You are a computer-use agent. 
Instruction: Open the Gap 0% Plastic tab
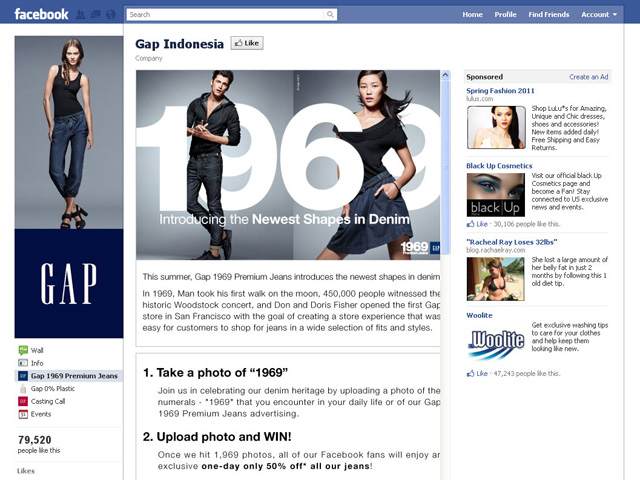coord(53,389)
